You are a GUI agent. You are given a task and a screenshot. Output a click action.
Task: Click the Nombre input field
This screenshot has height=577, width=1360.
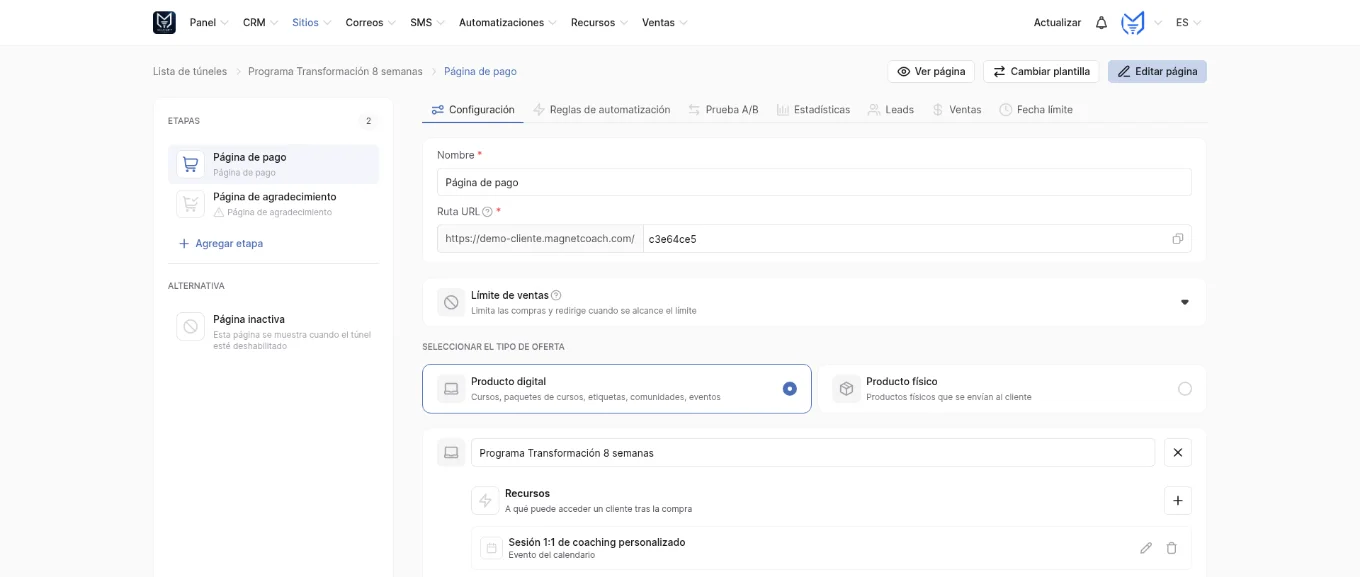tap(814, 182)
